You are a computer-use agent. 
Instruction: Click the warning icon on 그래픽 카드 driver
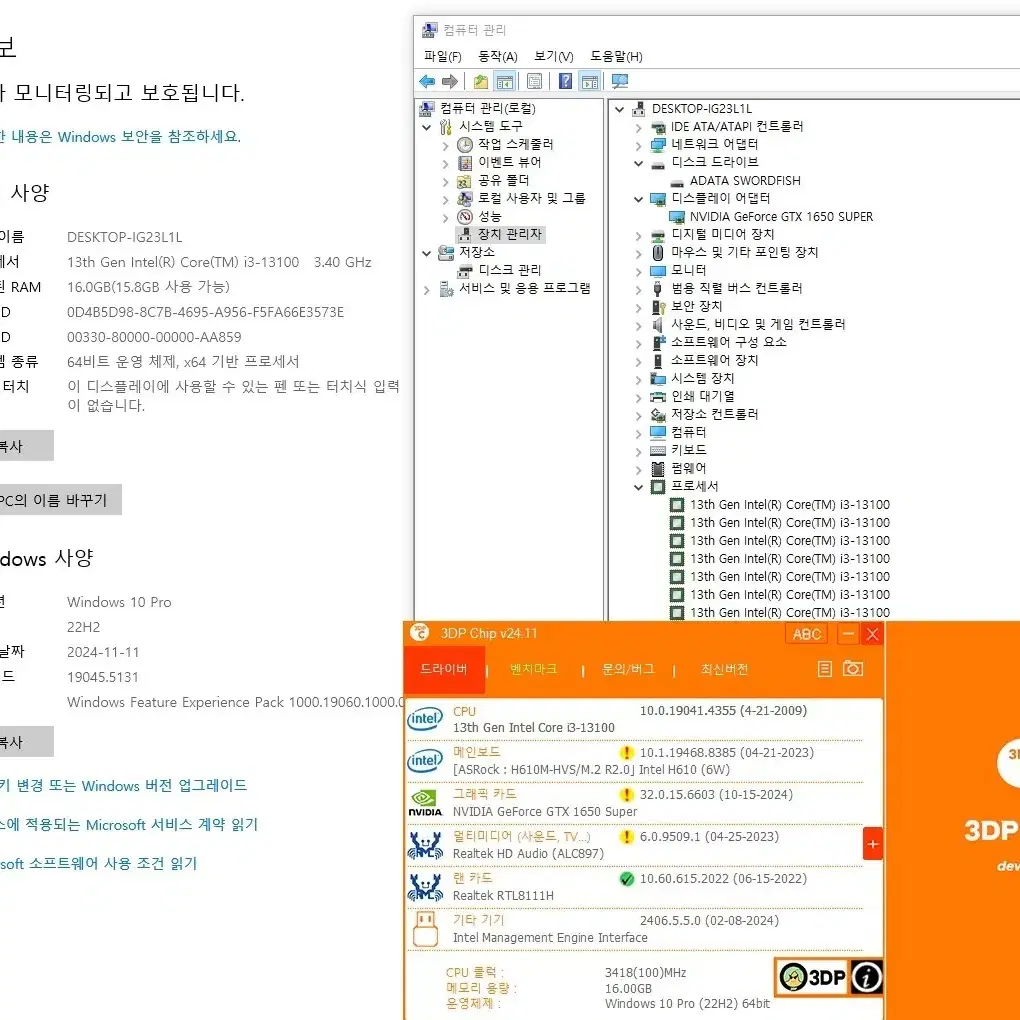point(626,795)
